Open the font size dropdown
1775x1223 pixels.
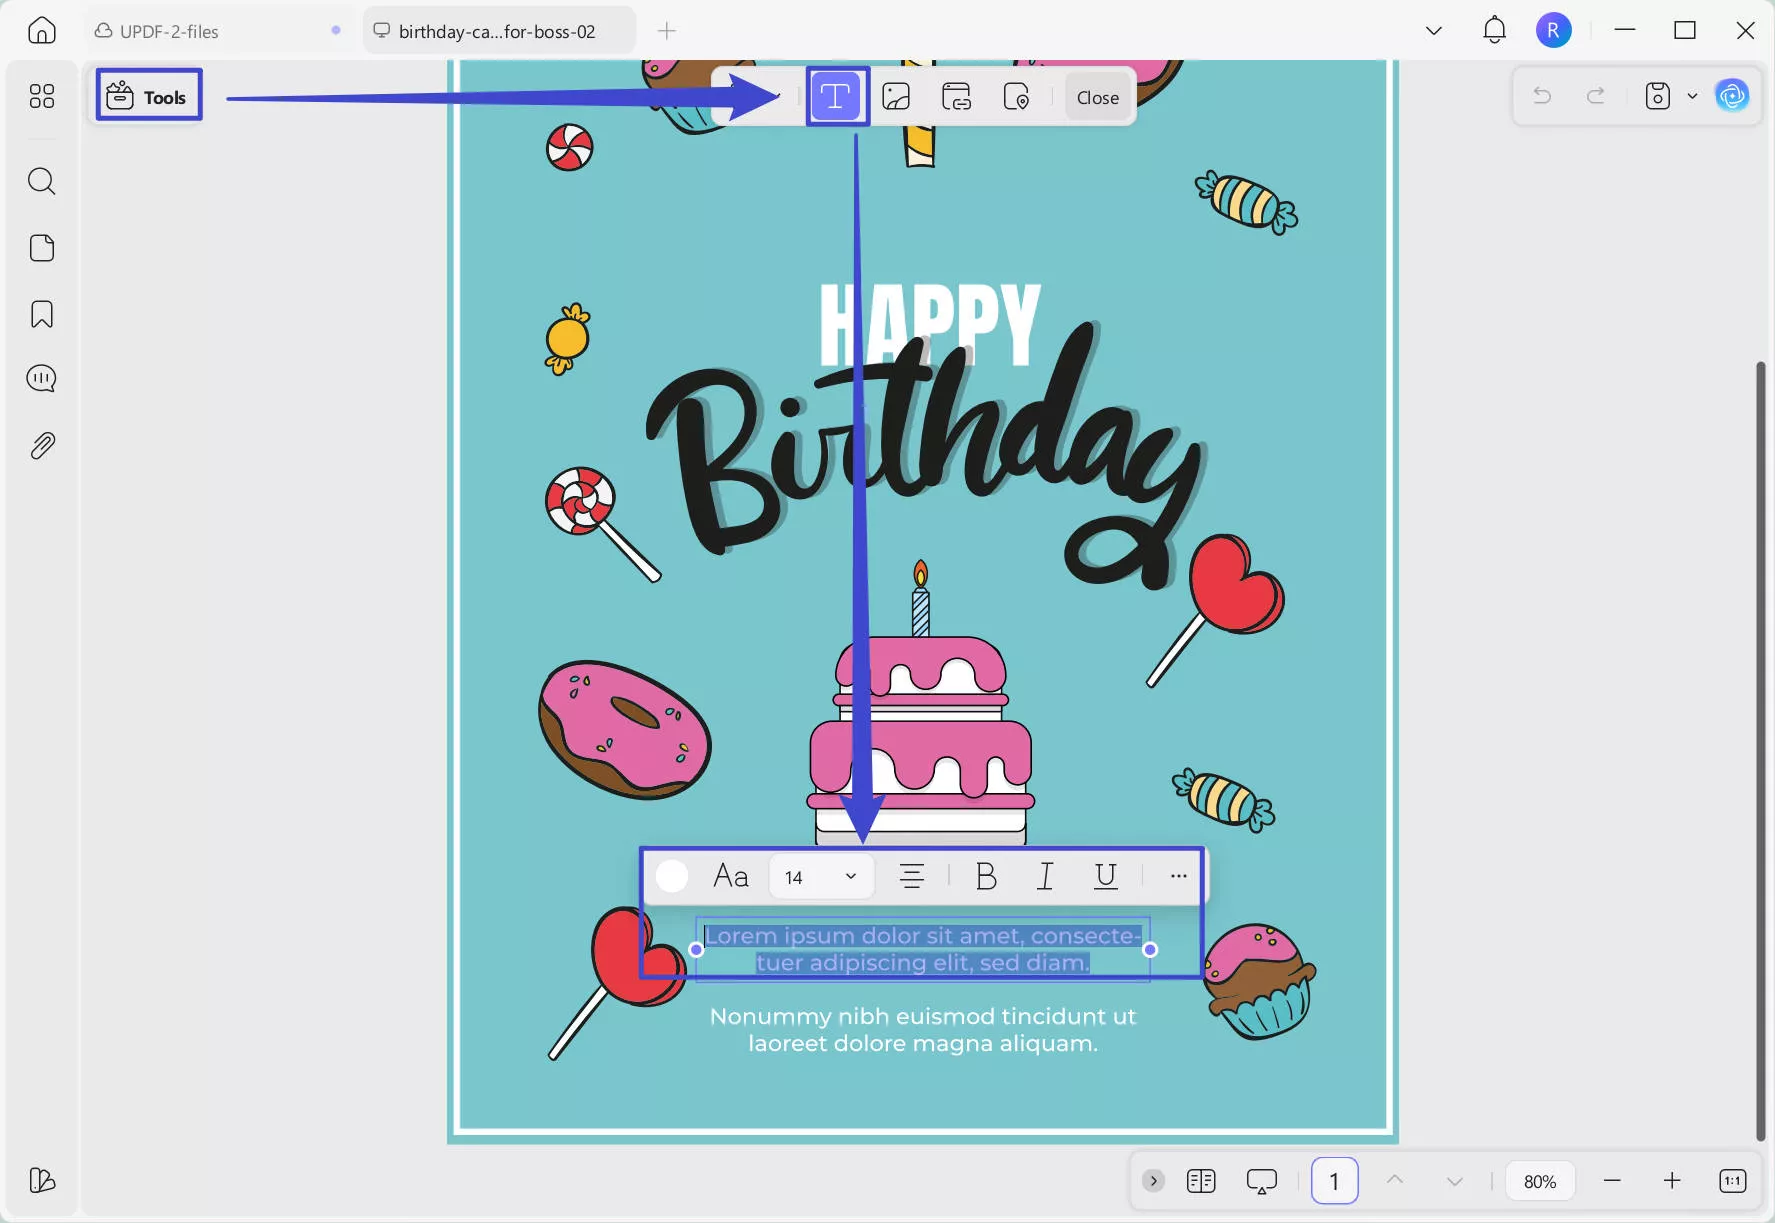tap(851, 876)
